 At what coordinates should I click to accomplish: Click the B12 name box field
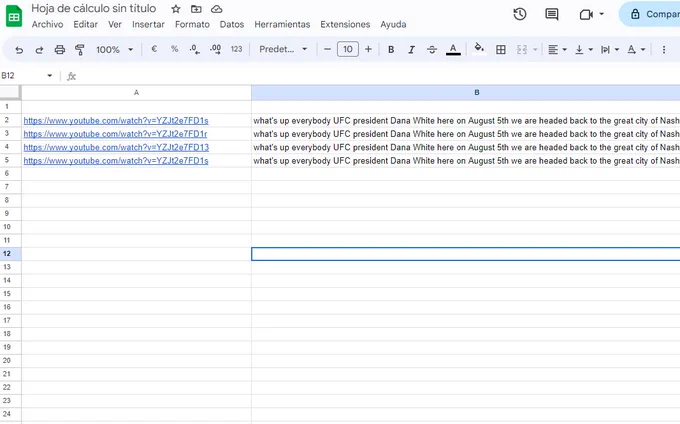point(22,75)
